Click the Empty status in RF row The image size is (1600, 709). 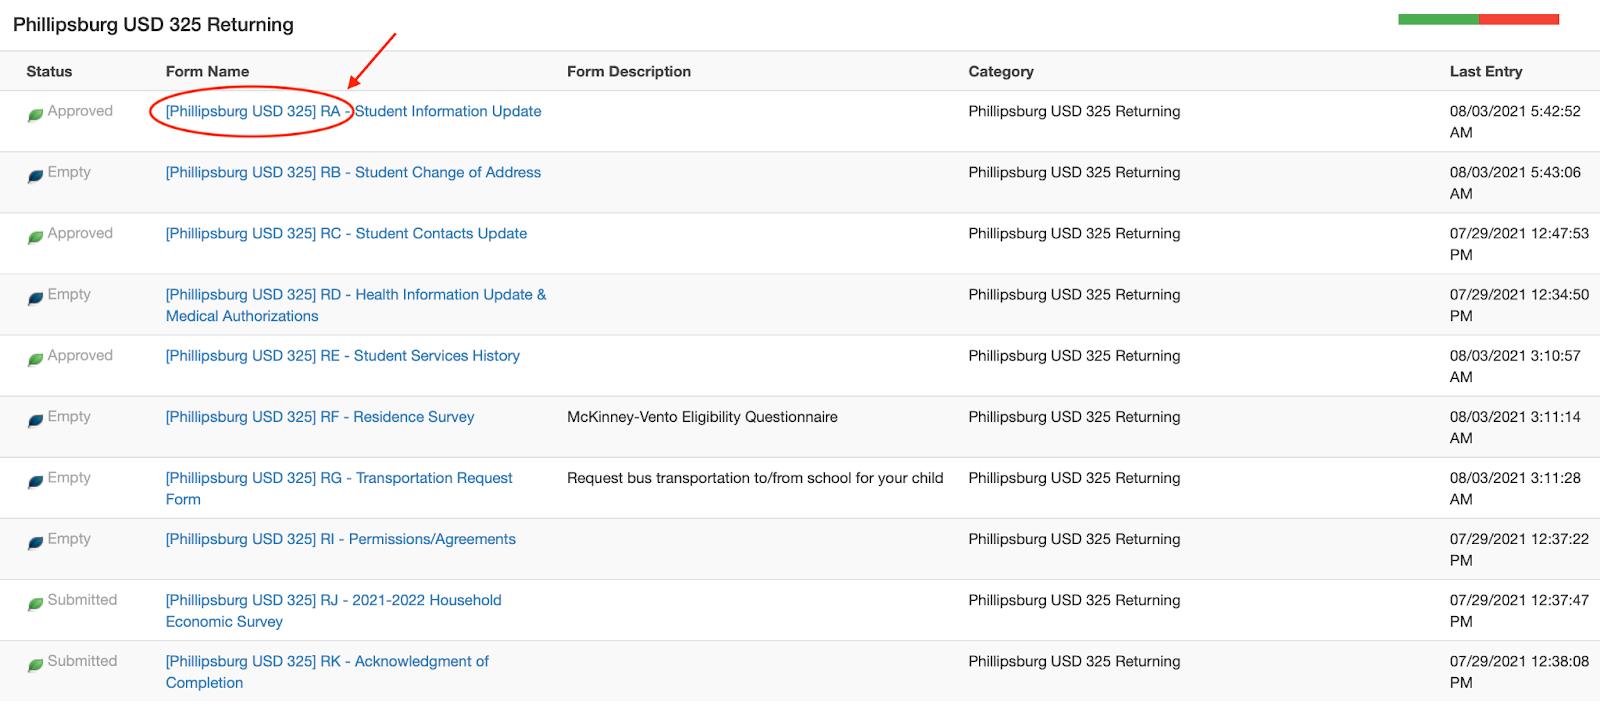tap(69, 416)
